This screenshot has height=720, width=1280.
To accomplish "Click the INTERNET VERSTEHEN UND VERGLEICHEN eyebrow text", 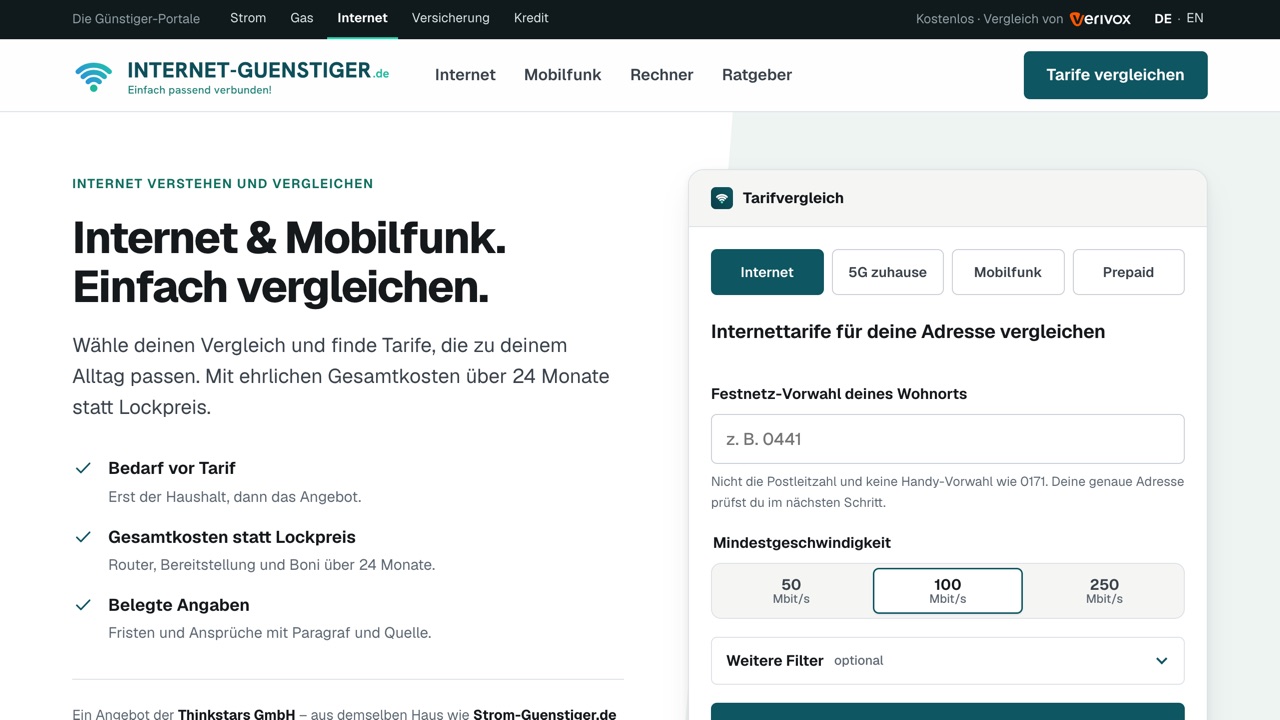I will pos(223,184).
